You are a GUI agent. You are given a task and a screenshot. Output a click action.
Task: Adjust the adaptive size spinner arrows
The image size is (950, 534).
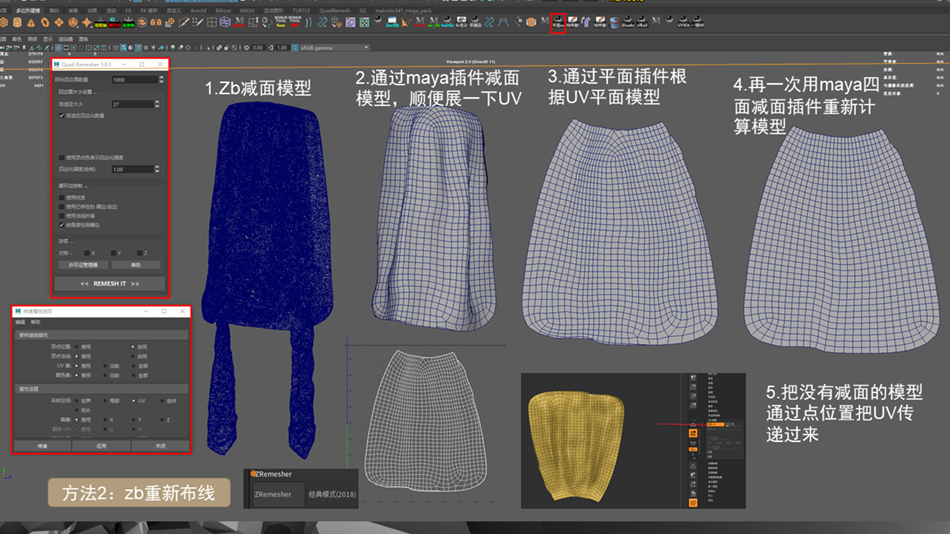pyautogui.click(x=157, y=104)
